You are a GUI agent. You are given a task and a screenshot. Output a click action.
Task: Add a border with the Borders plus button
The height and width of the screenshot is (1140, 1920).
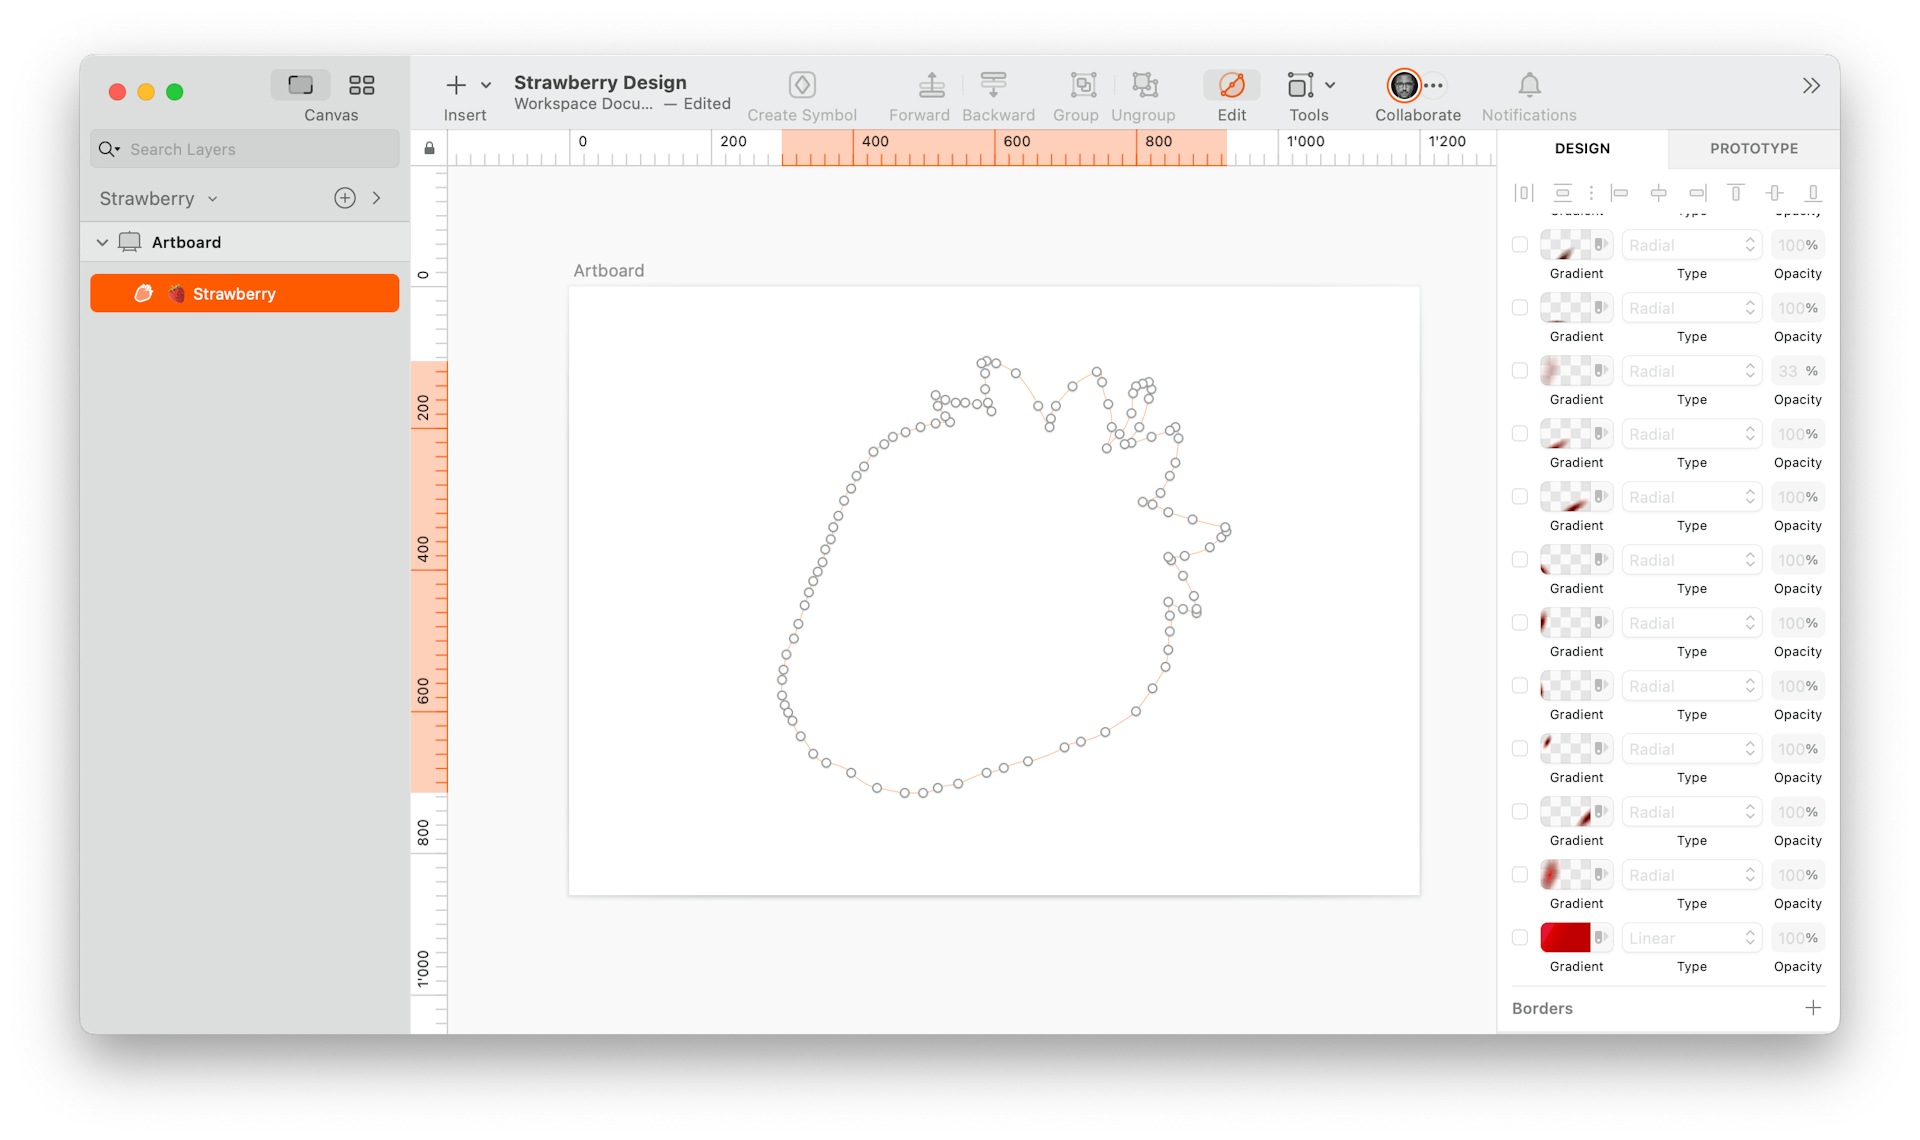tap(1815, 1008)
